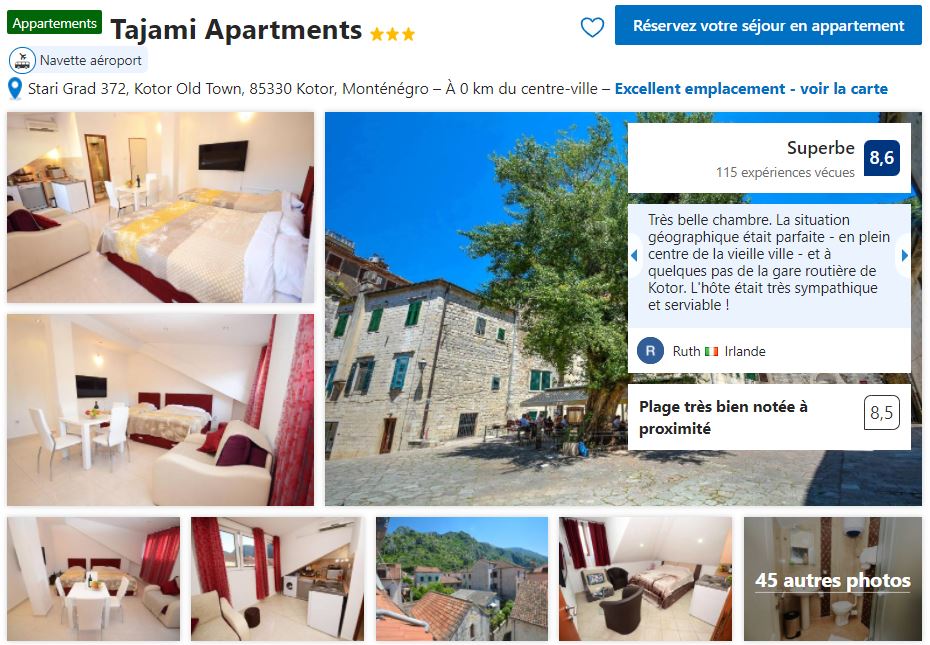930x645 pixels.
Task: Click the 8,5 beach score badge
Action: tap(881, 412)
